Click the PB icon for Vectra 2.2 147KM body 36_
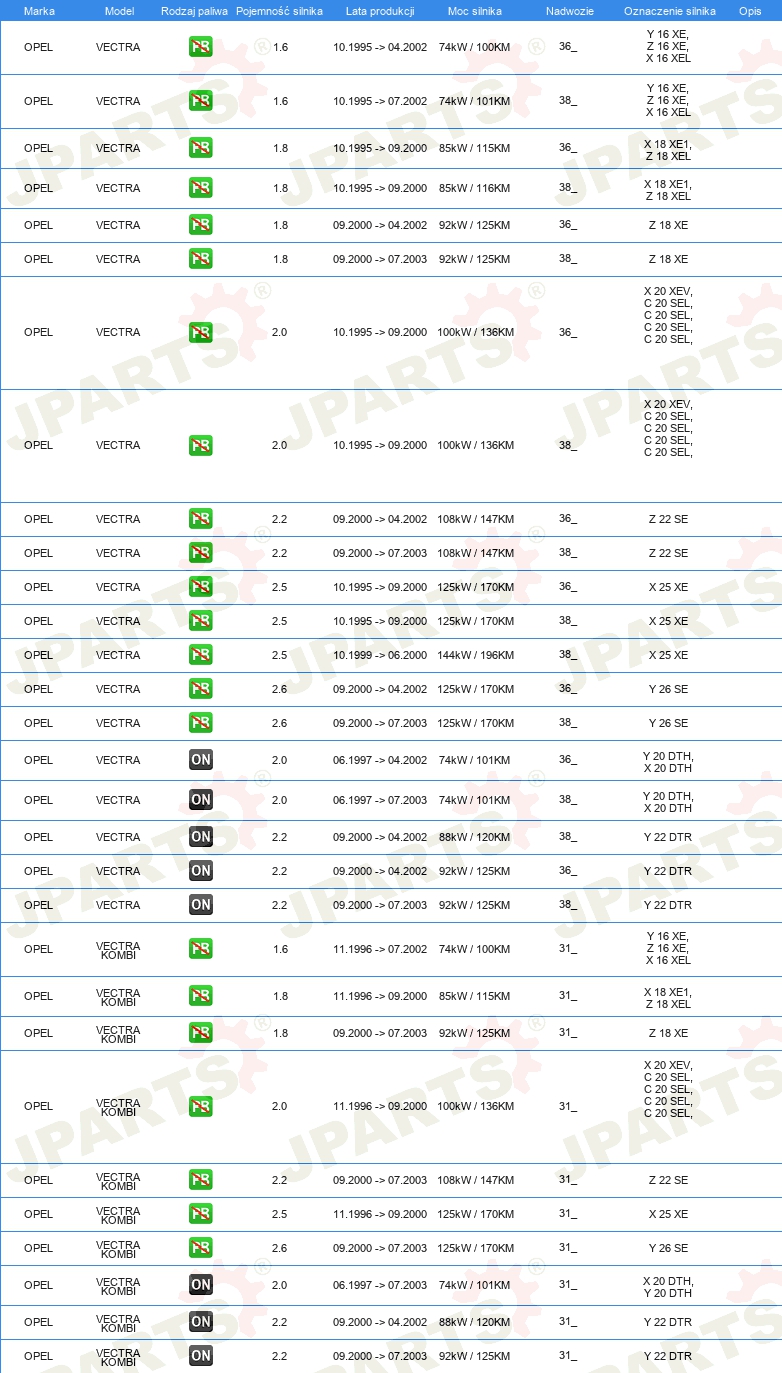Viewport: 782px width, 1373px height. [201, 518]
